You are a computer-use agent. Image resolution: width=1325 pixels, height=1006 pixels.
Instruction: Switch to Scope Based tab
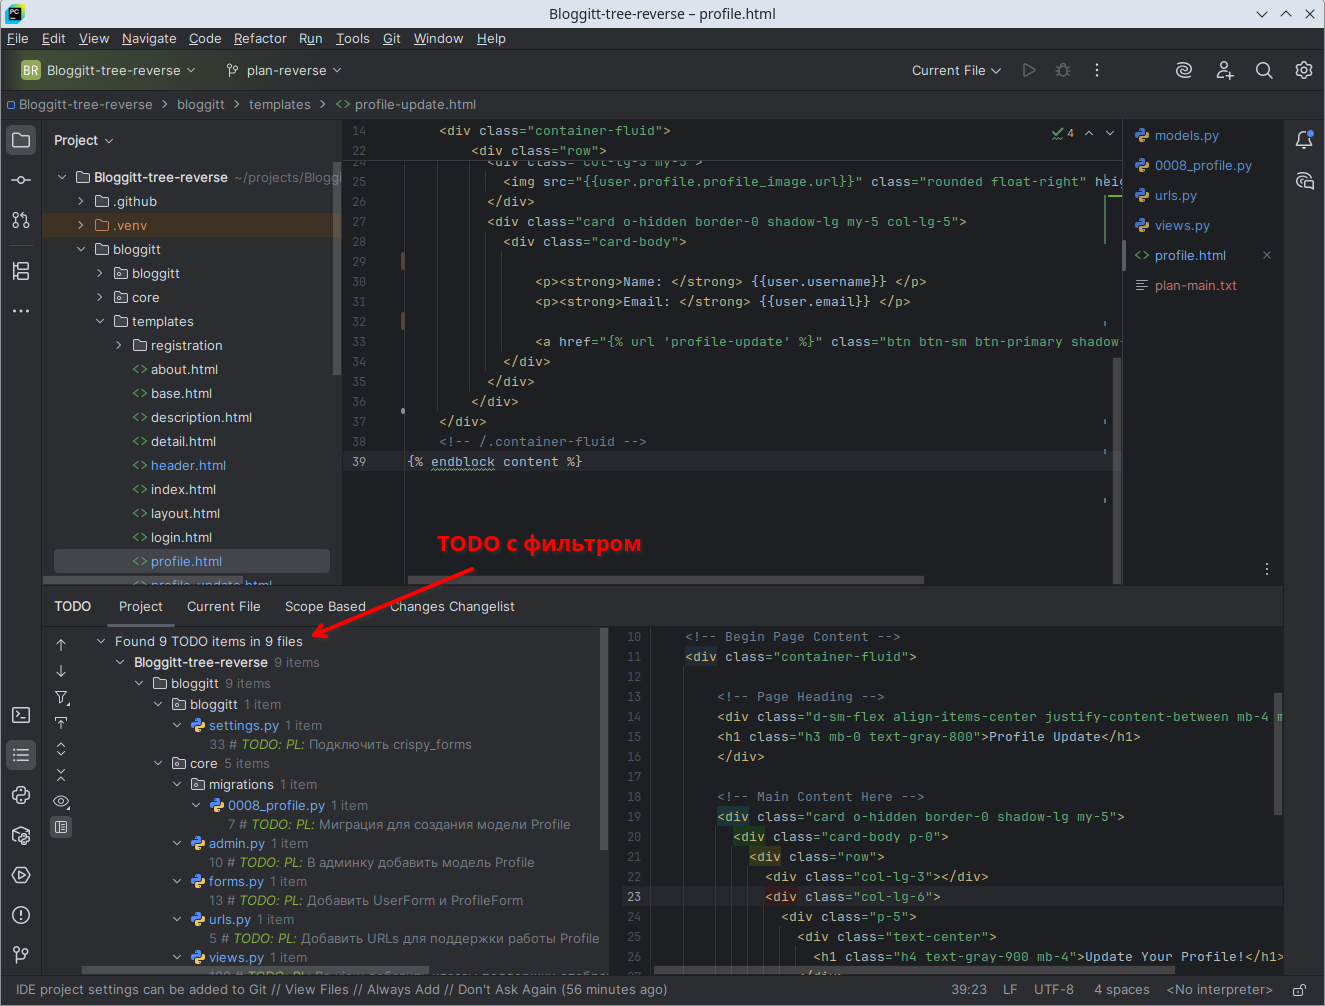pyautogui.click(x=325, y=606)
